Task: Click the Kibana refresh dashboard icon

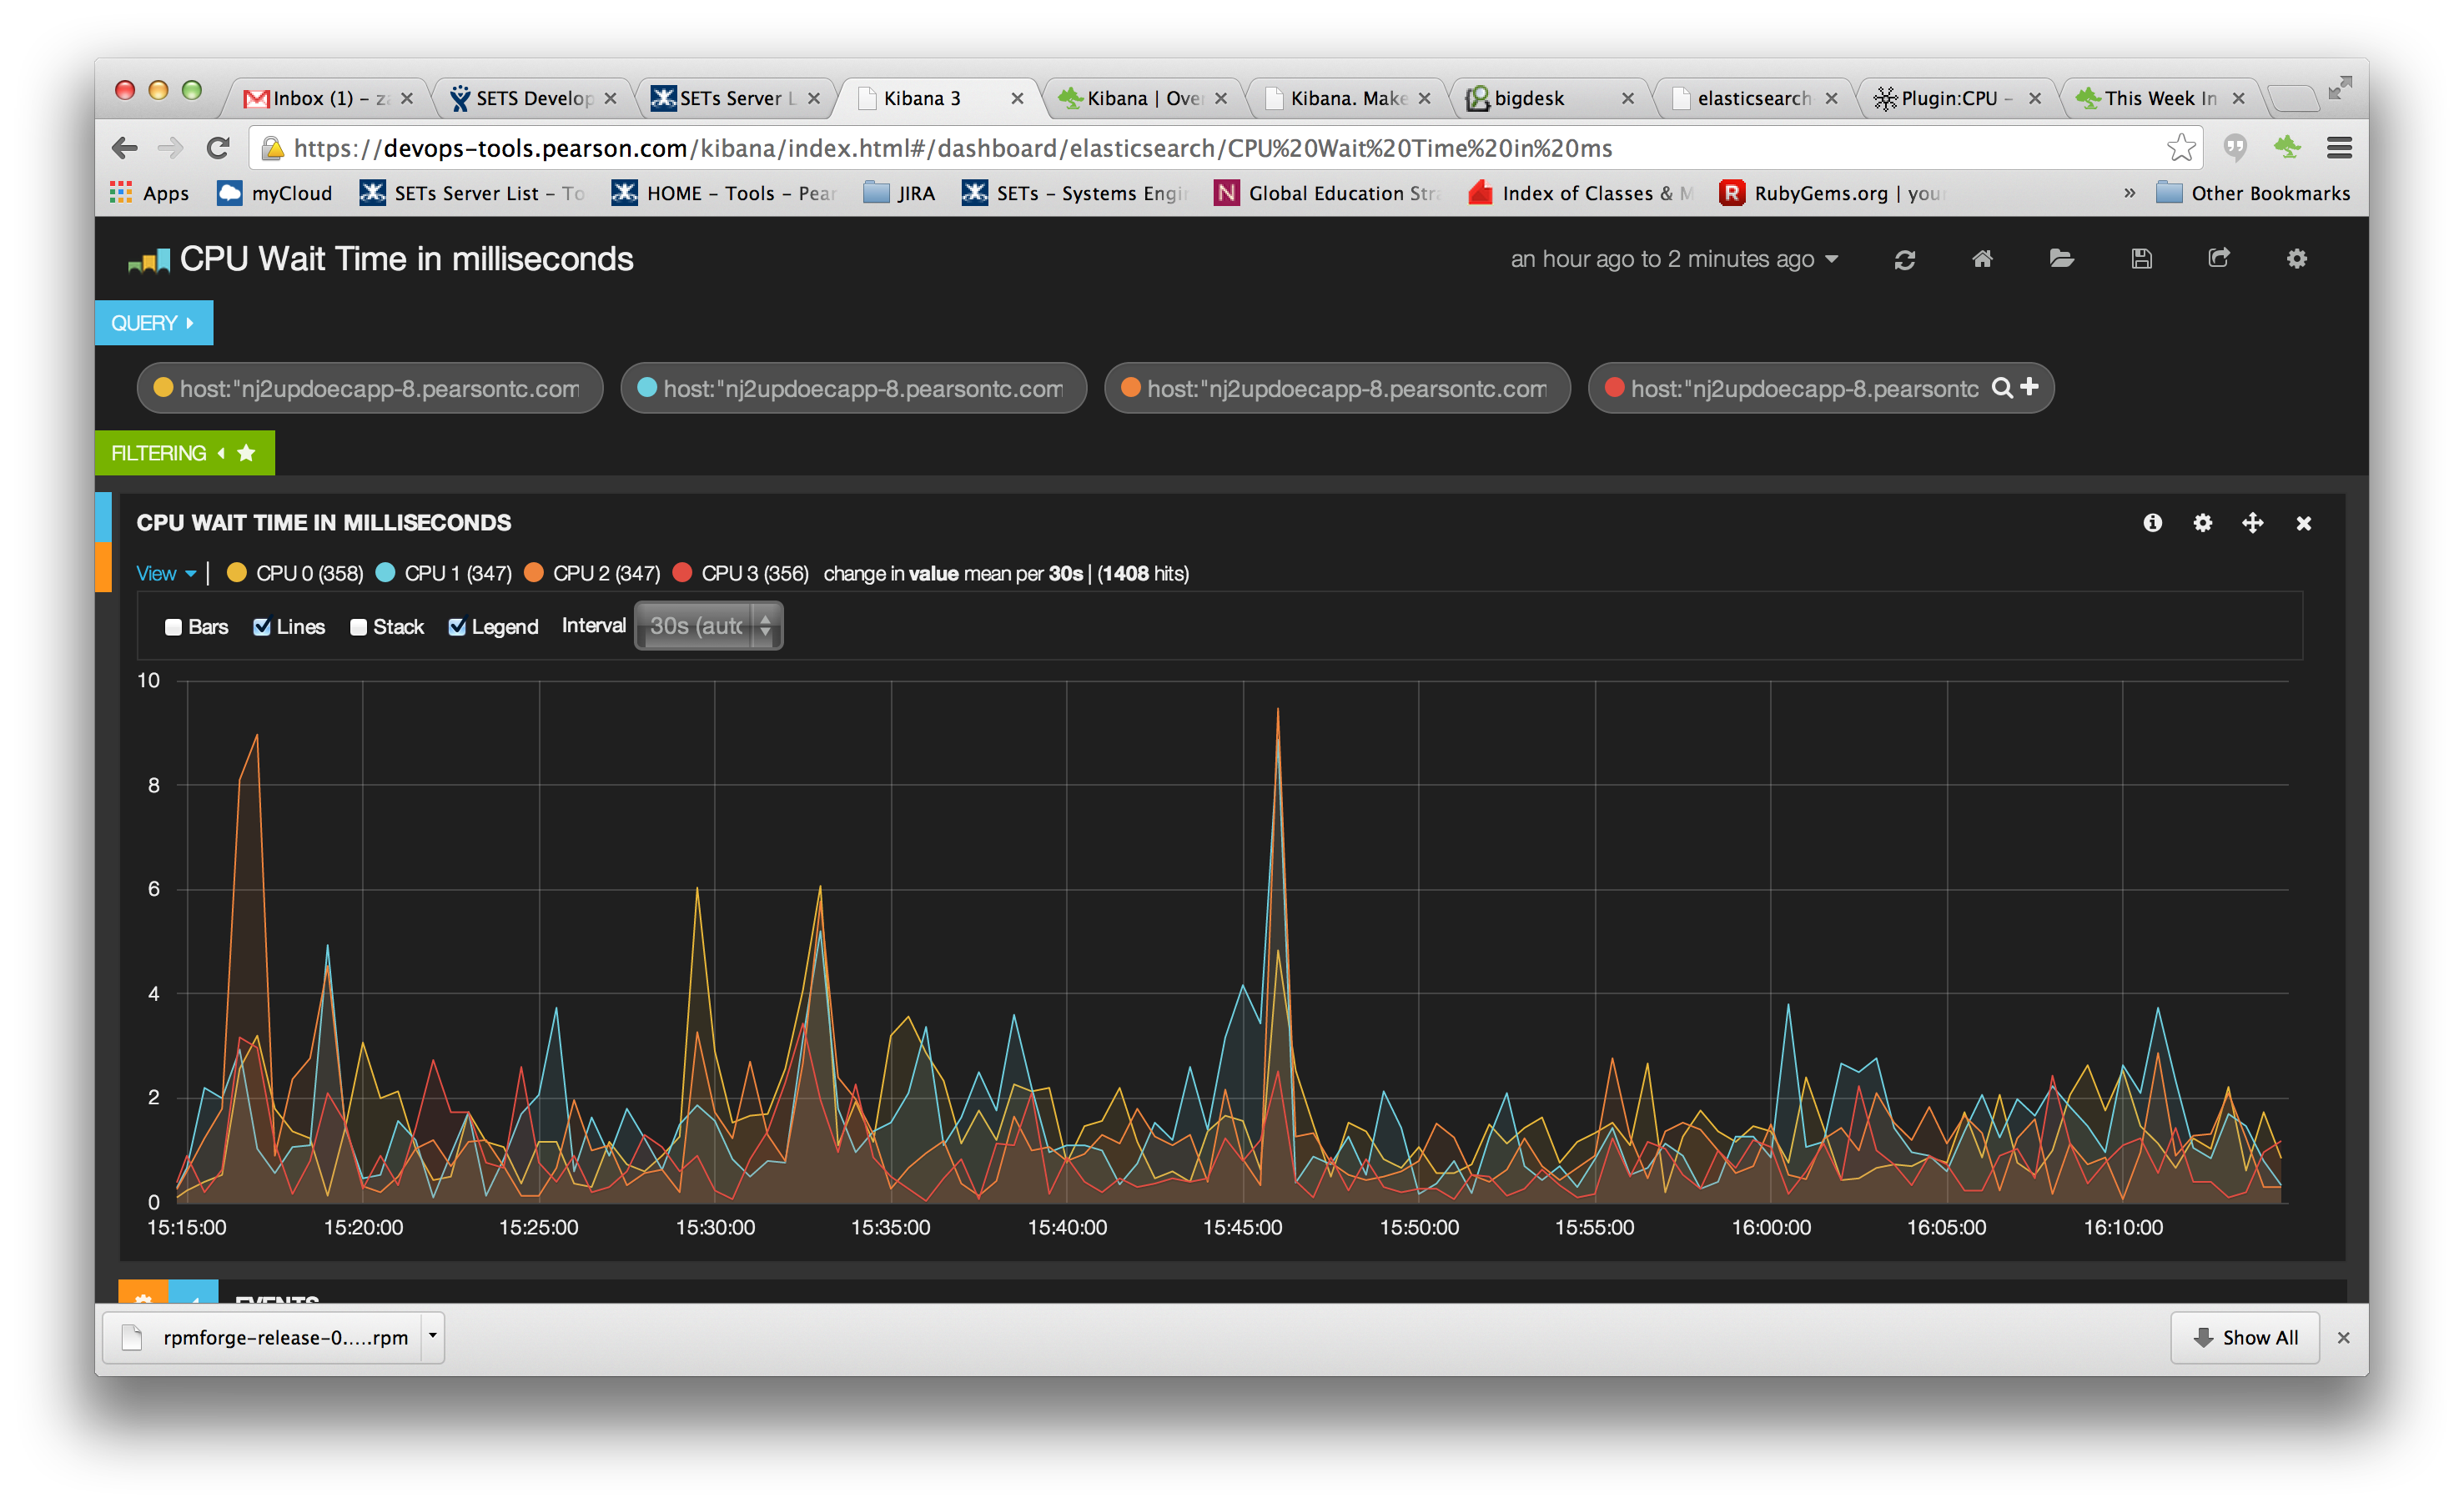Action: [1904, 260]
